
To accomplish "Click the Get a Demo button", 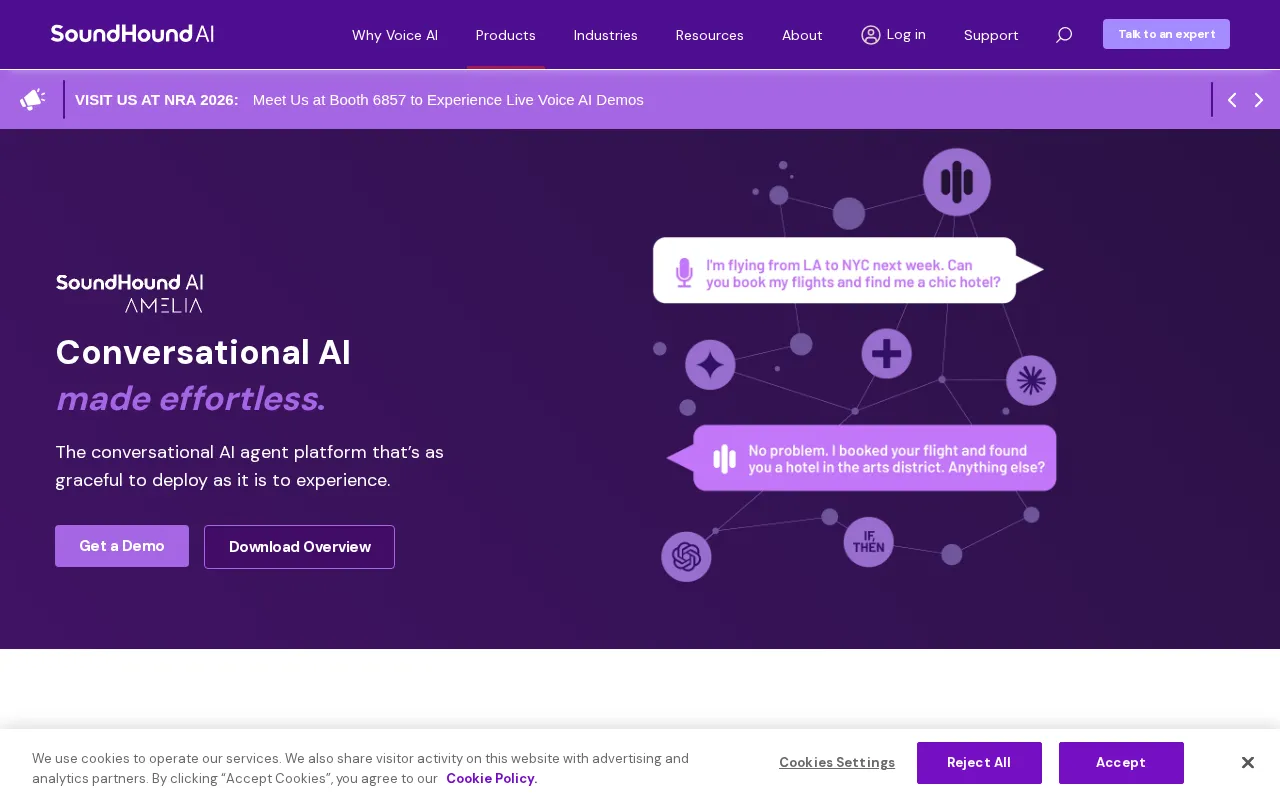I will click(x=122, y=546).
